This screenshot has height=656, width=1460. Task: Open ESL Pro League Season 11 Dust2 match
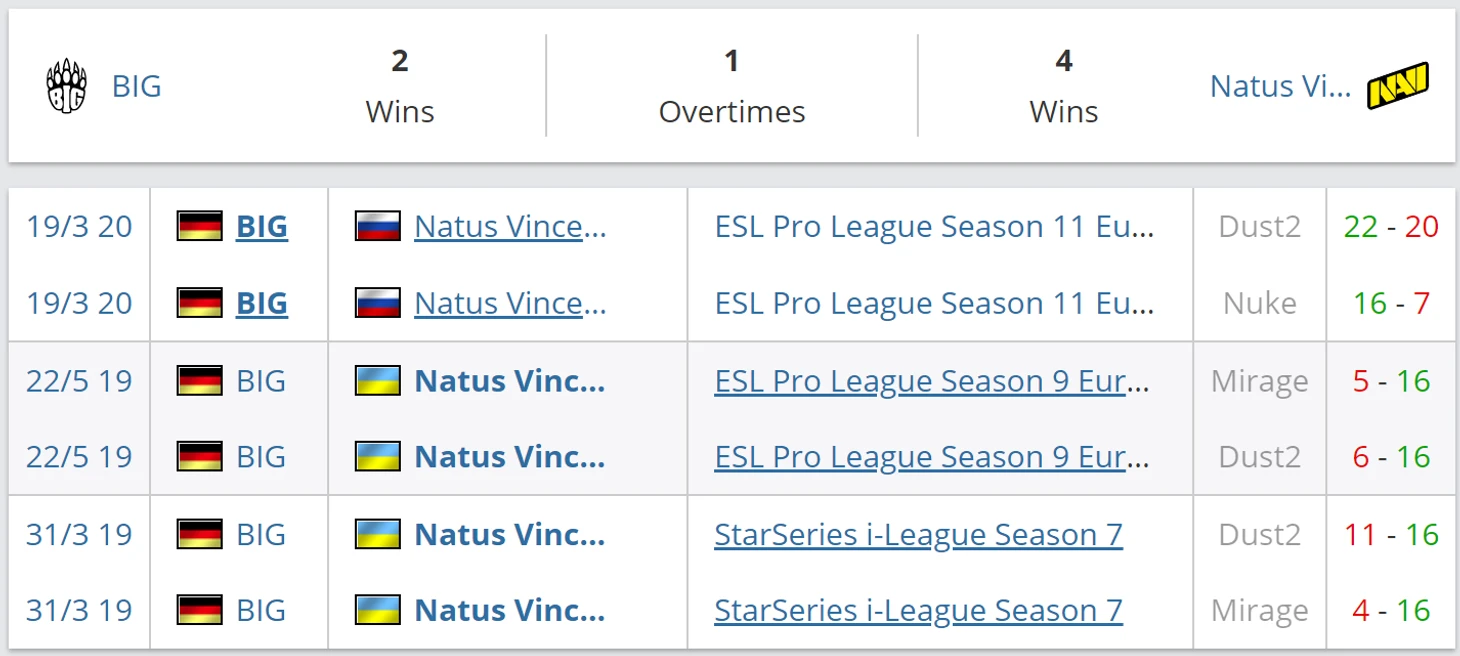click(x=934, y=226)
